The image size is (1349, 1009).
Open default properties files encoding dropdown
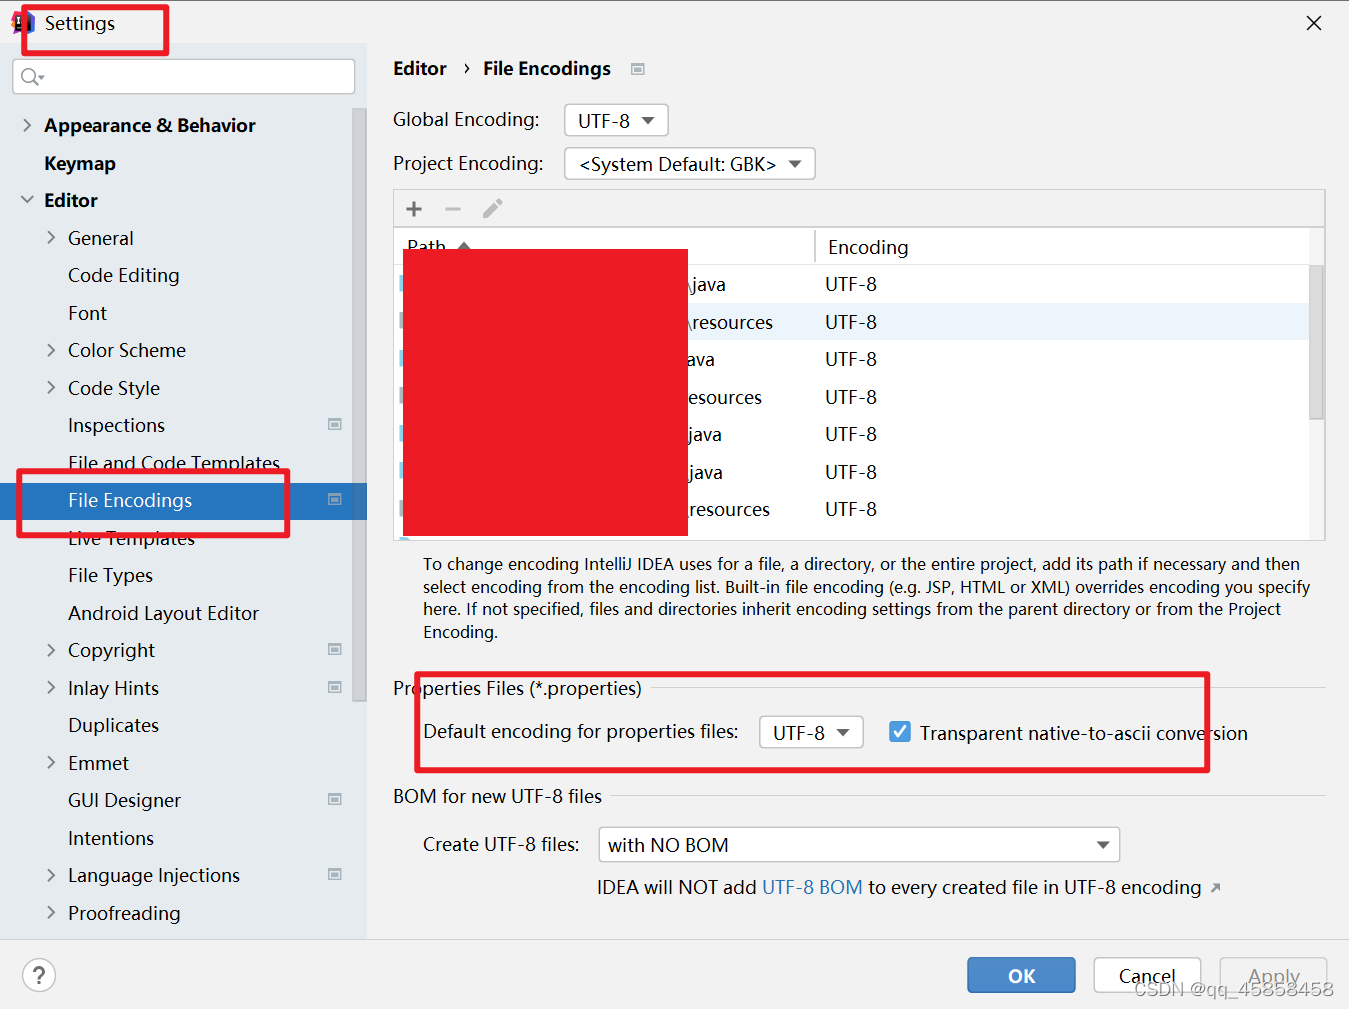click(x=811, y=732)
